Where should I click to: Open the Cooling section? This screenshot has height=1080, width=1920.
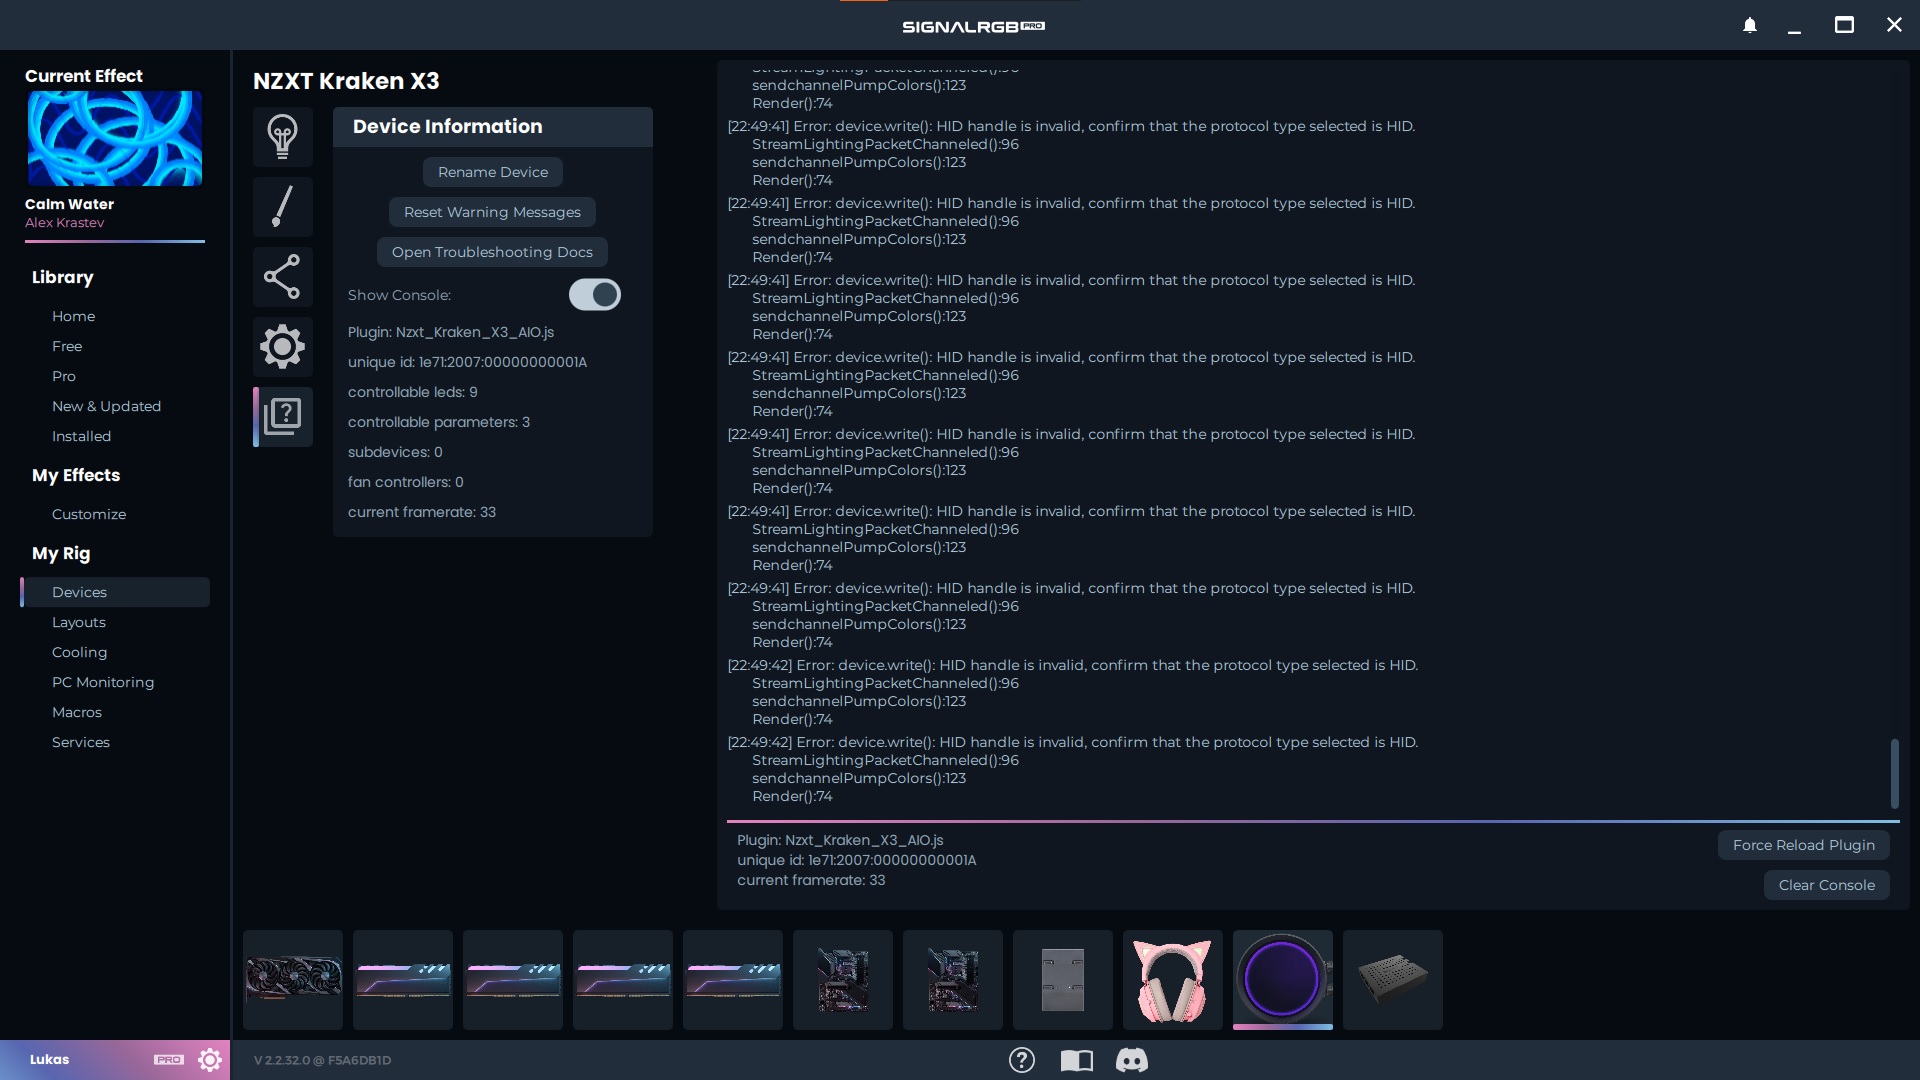(79, 652)
